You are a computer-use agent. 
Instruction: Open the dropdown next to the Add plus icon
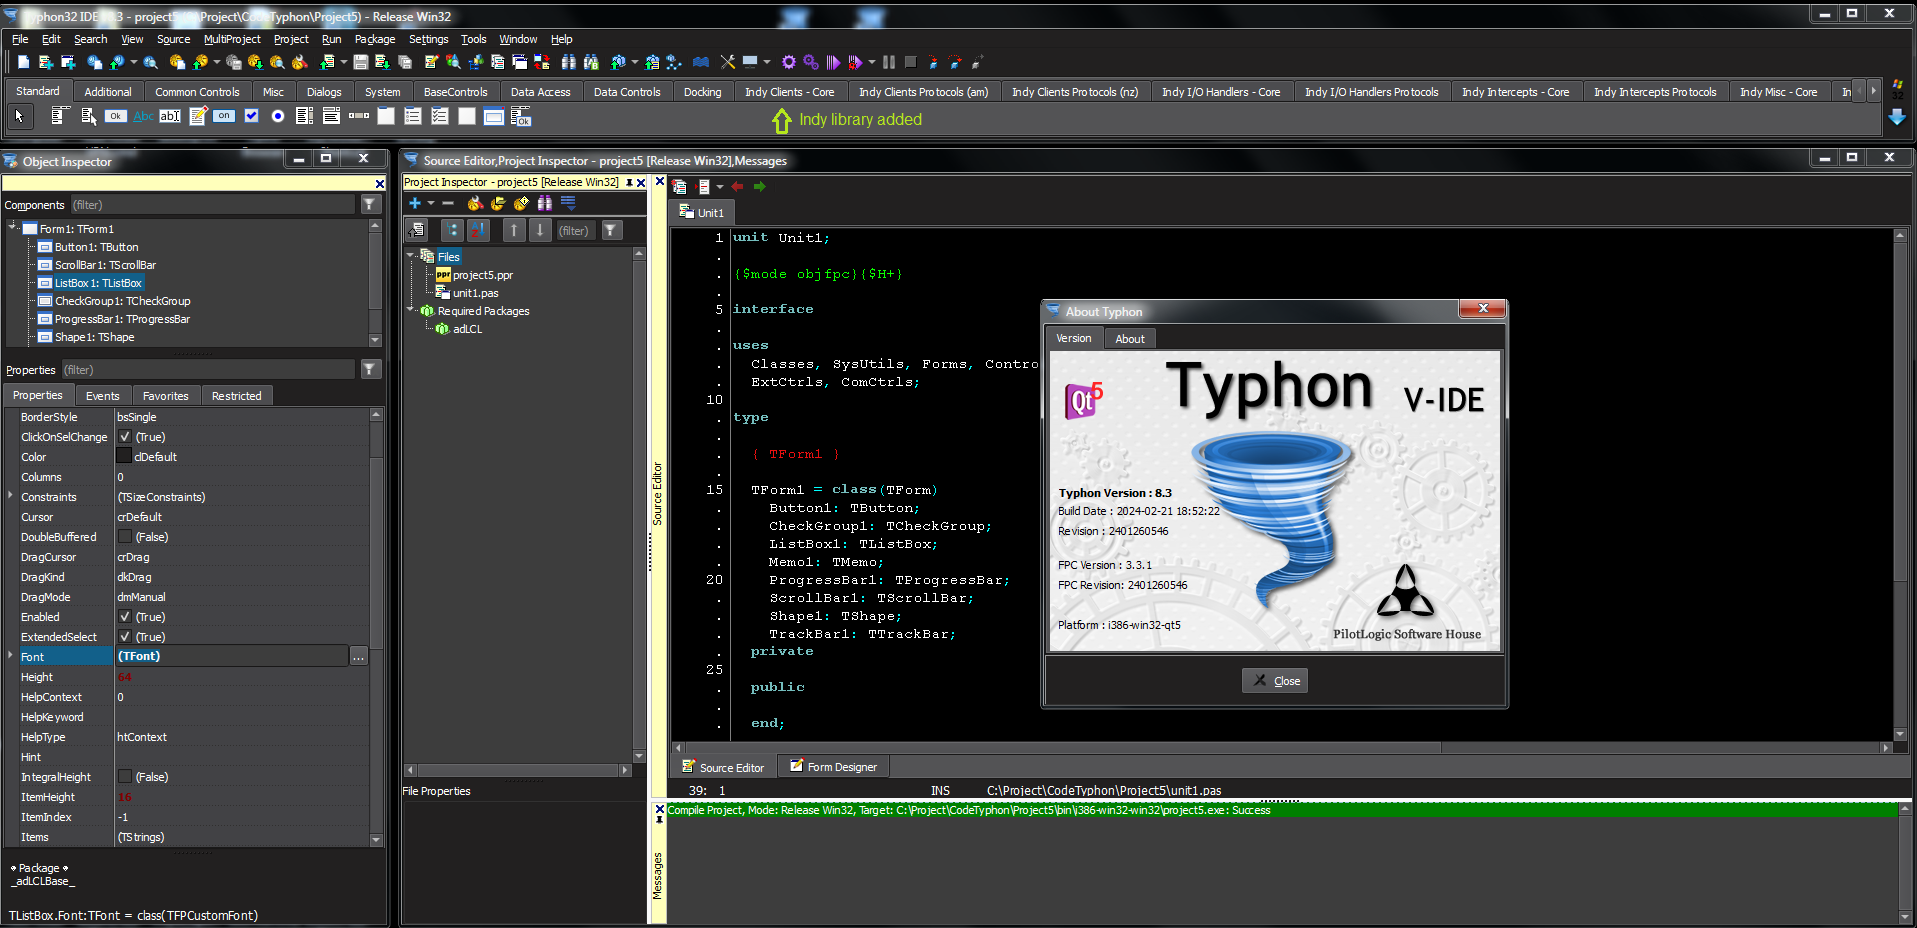[431, 203]
